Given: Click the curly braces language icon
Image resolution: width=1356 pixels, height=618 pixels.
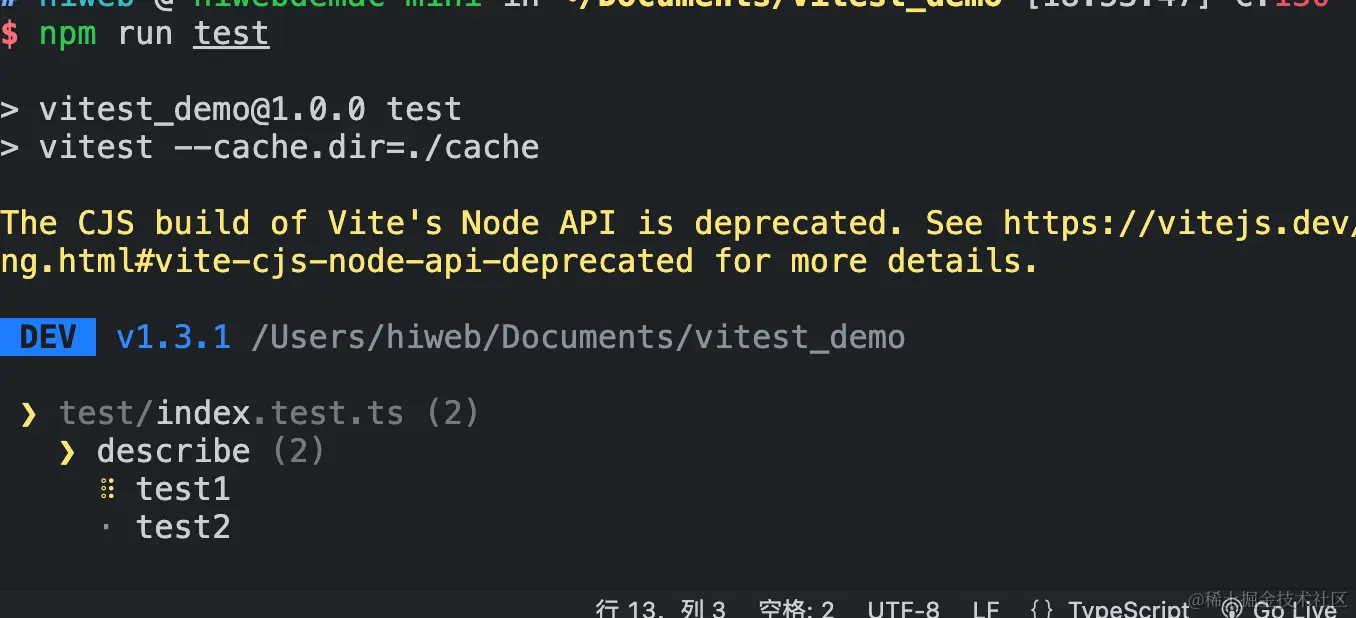Looking at the screenshot, I should (x=1042, y=609).
